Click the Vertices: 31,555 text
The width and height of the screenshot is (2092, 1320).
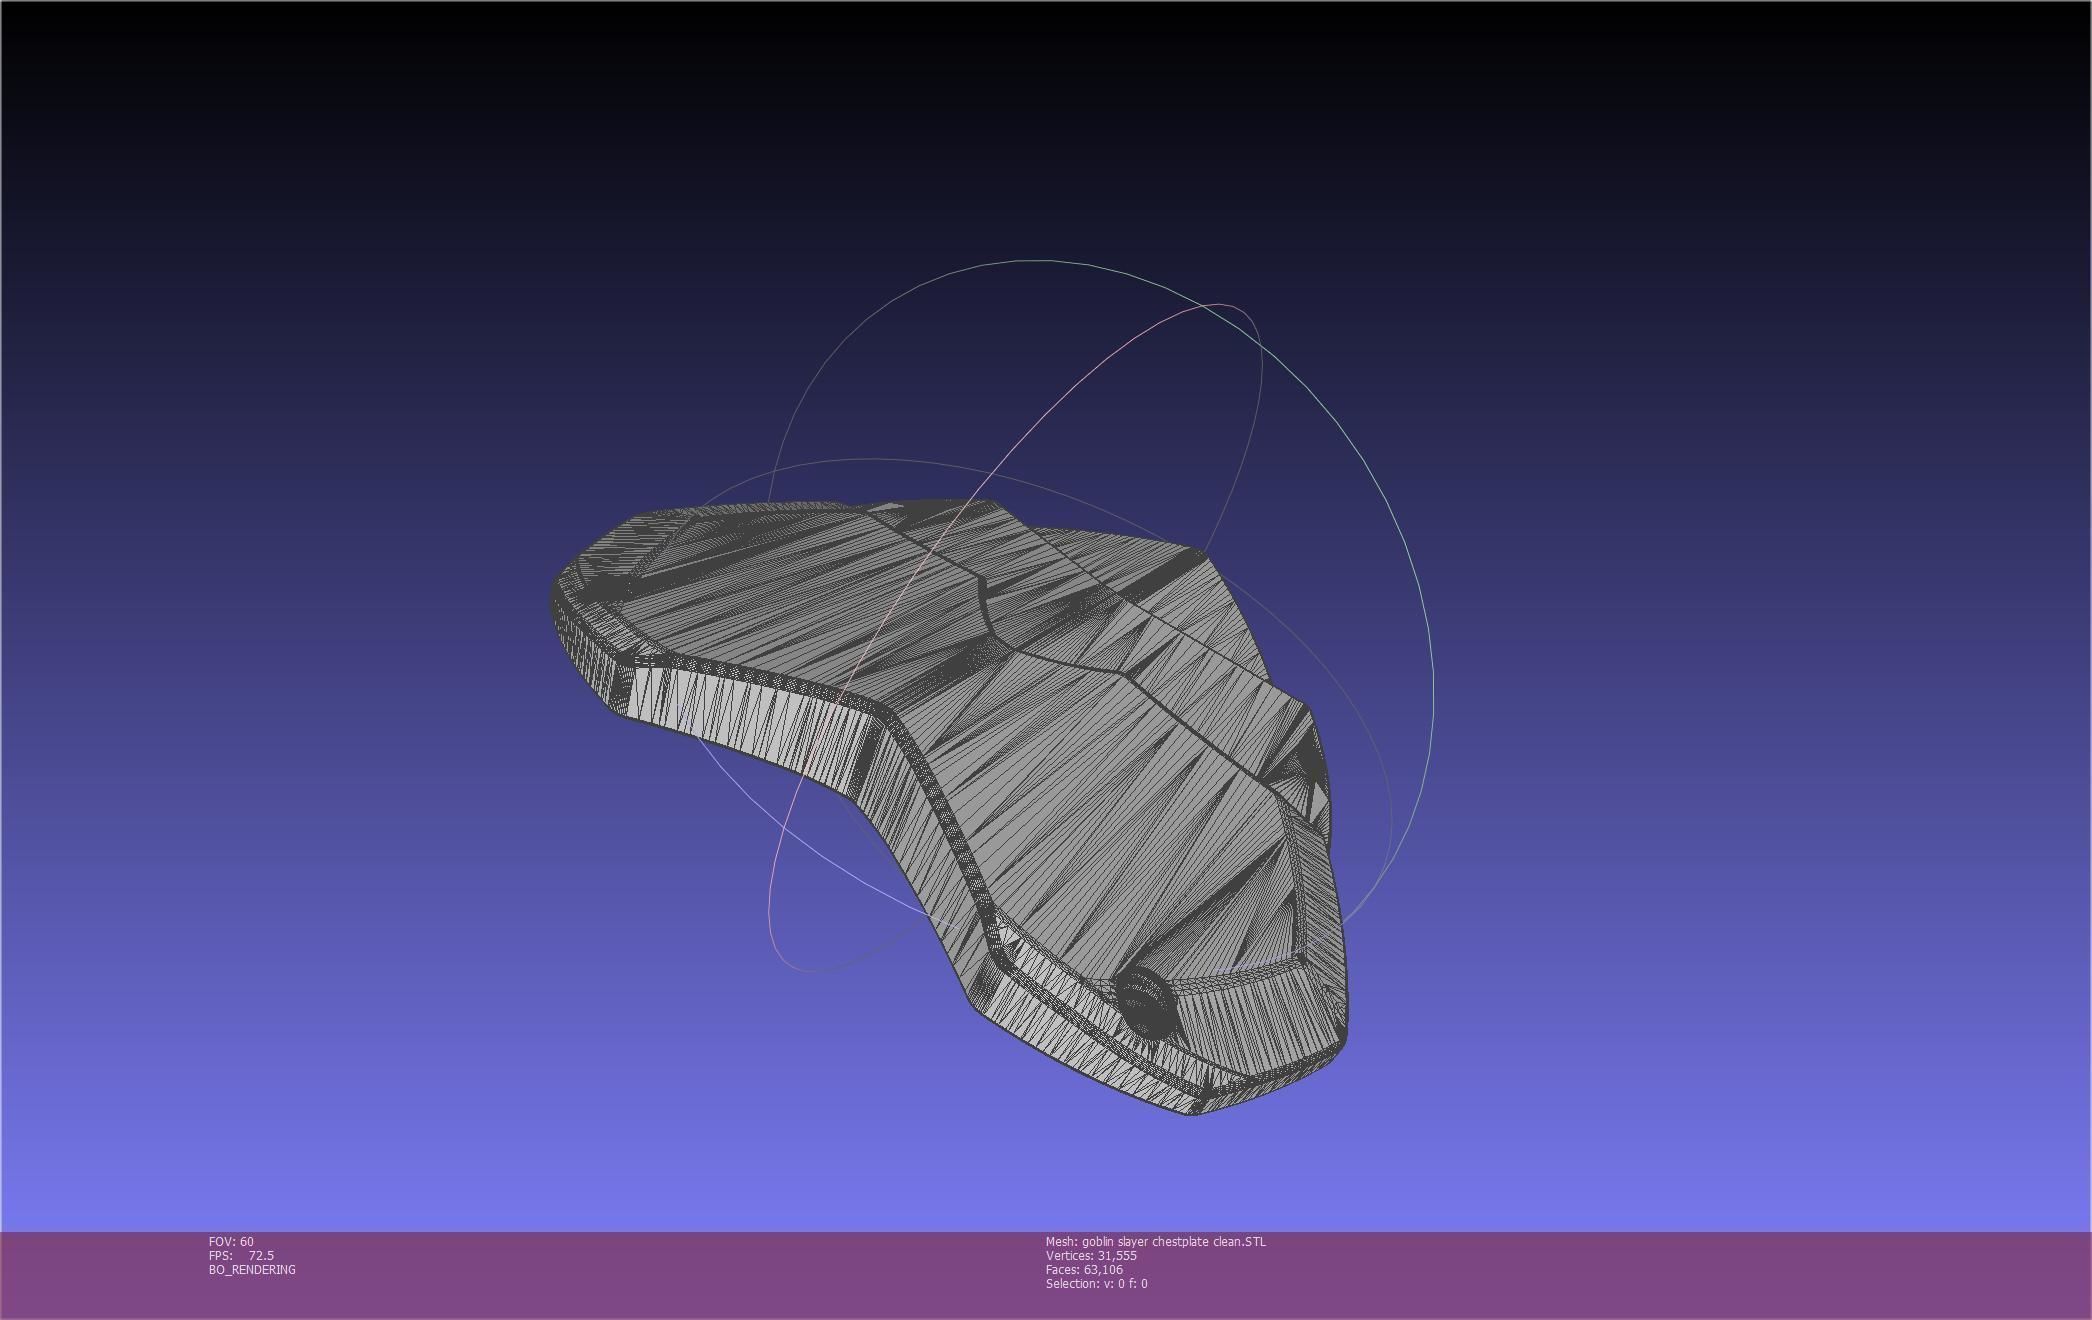click(x=1091, y=1255)
